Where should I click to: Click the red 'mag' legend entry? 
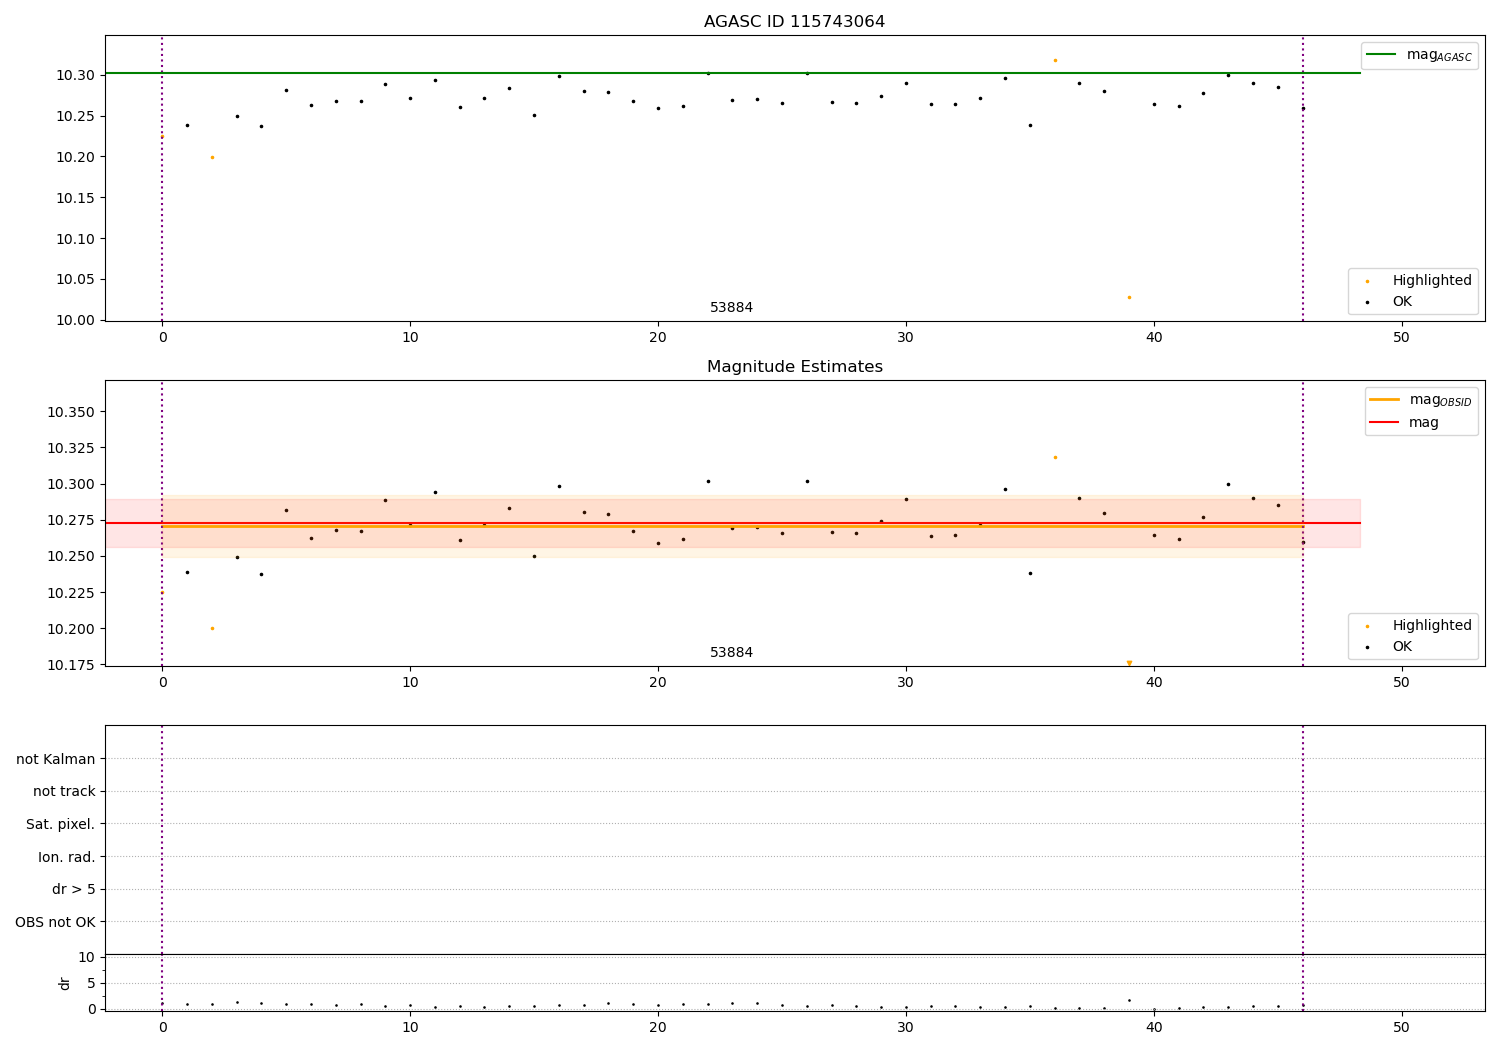(1405, 423)
